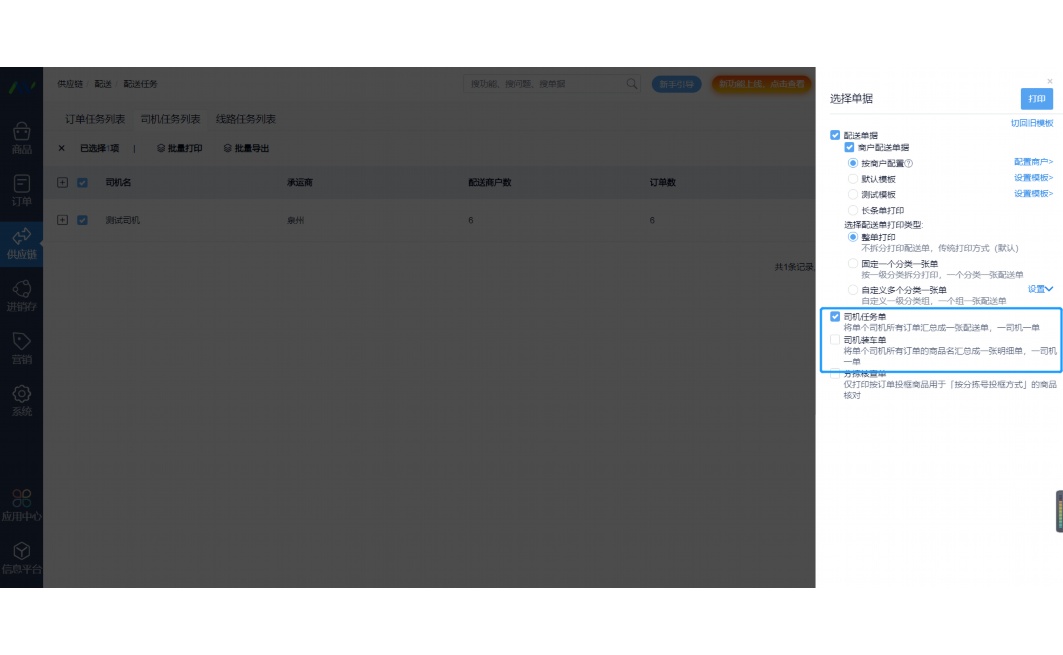Open the 进销存 sidebar icon
The image size is (1063, 655).
21,294
